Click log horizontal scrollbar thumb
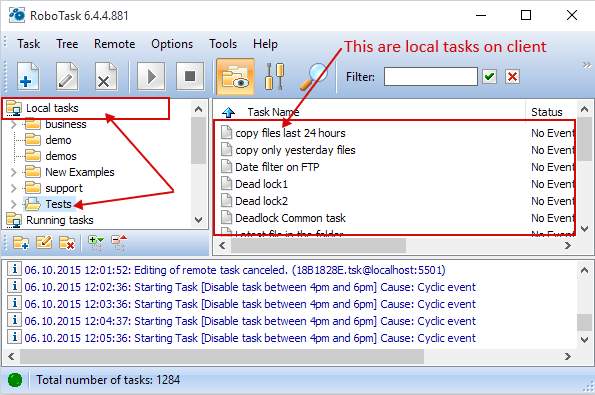595x395 pixels. [x=222, y=356]
